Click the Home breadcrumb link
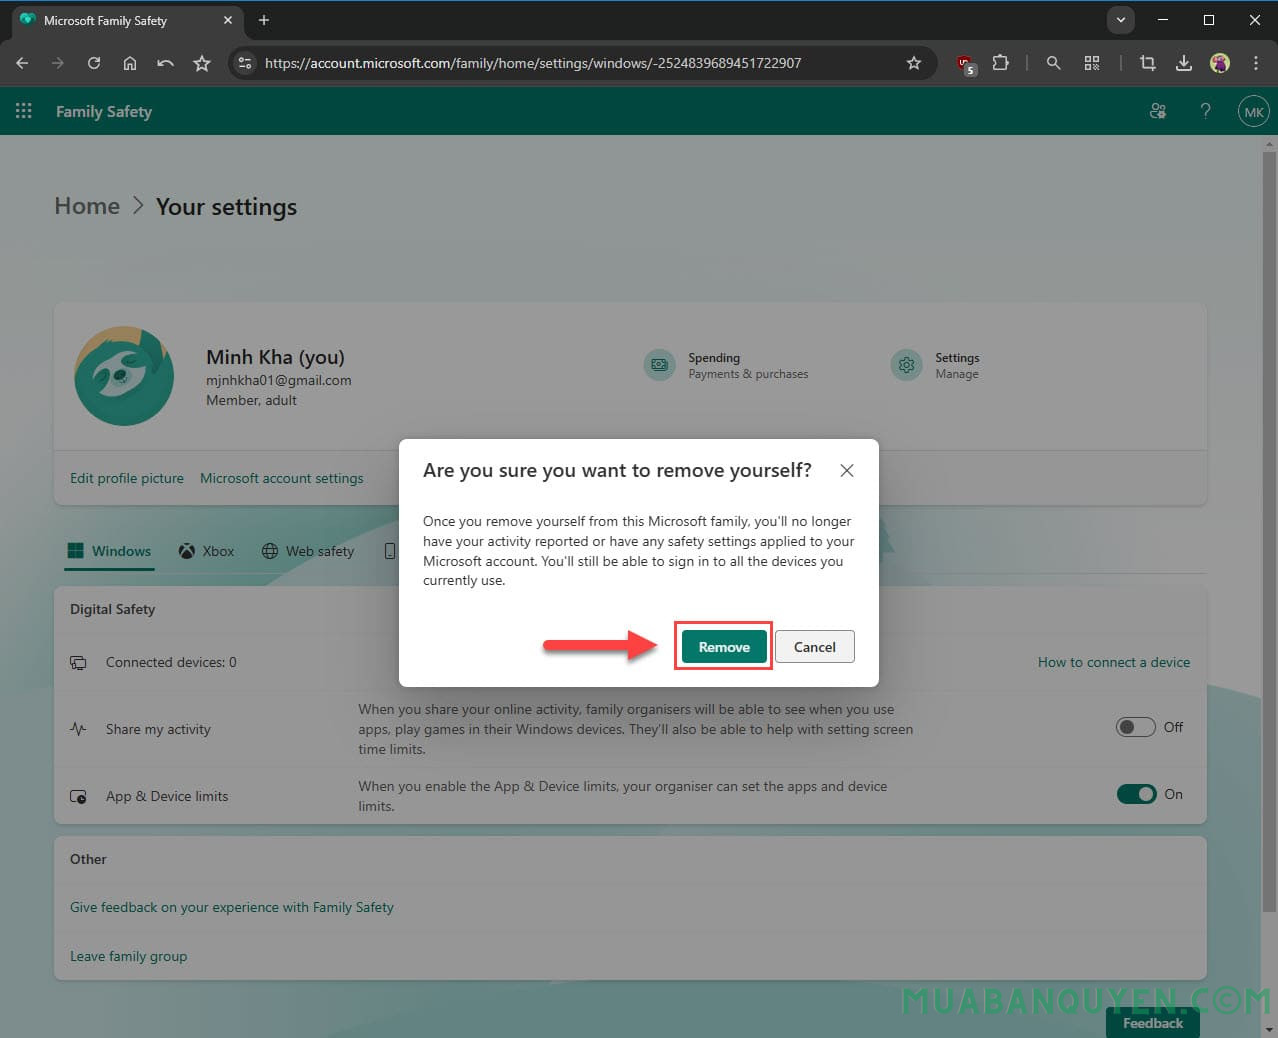The height and width of the screenshot is (1038, 1278). (87, 206)
